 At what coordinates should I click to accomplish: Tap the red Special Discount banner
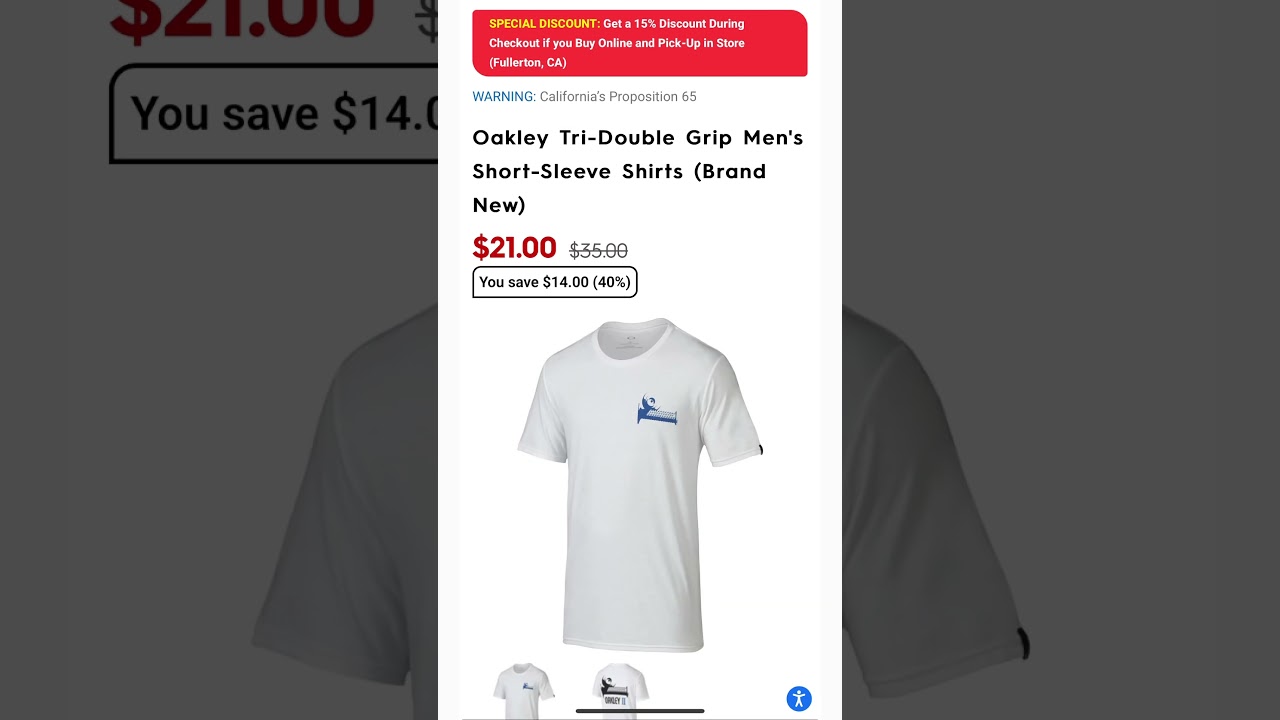pyautogui.click(x=640, y=43)
